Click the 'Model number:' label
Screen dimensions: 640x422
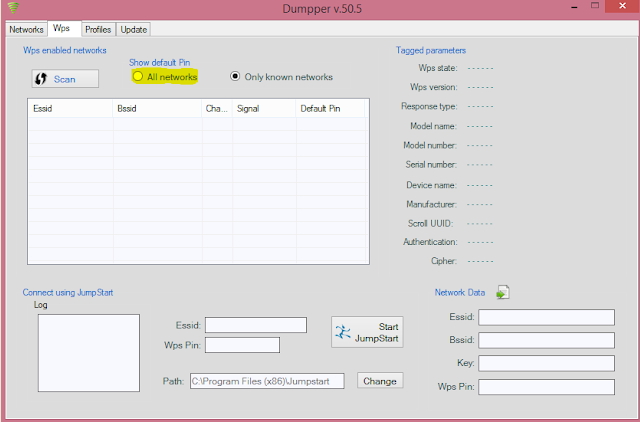pyautogui.click(x=430, y=145)
